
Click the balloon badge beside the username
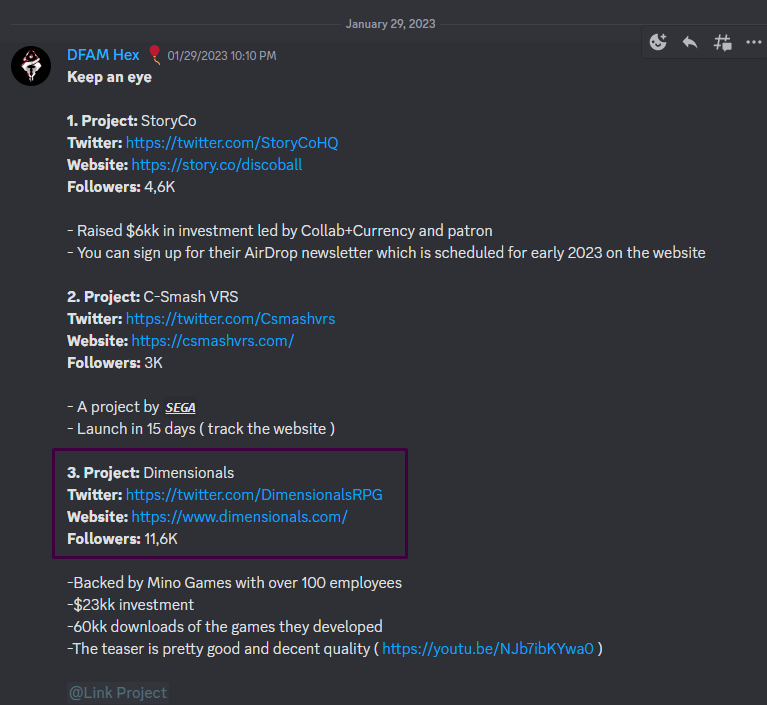[155, 54]
